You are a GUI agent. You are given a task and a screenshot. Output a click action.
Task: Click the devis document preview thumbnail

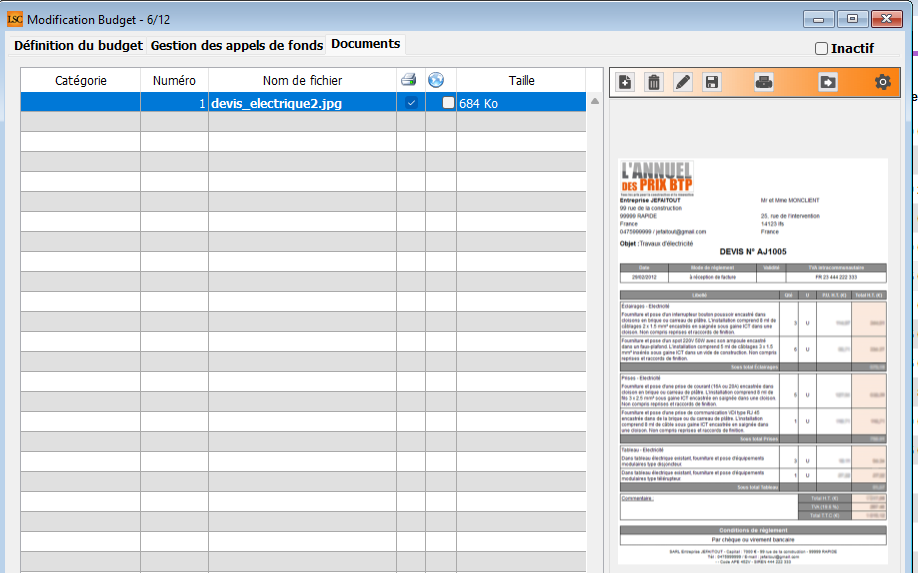coord(753,362)
